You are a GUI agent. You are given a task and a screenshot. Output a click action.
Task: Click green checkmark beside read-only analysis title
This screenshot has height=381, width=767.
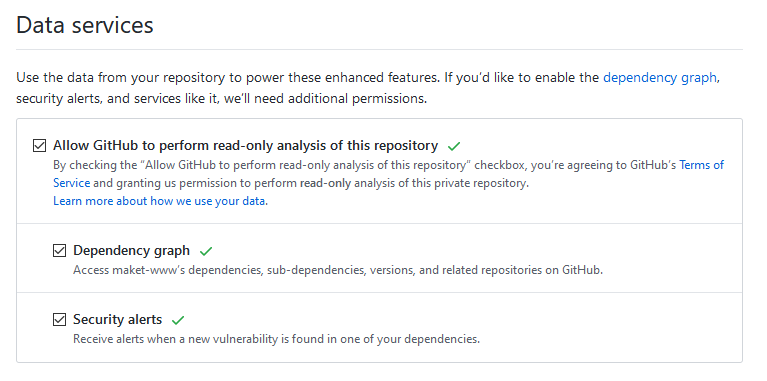454,146
